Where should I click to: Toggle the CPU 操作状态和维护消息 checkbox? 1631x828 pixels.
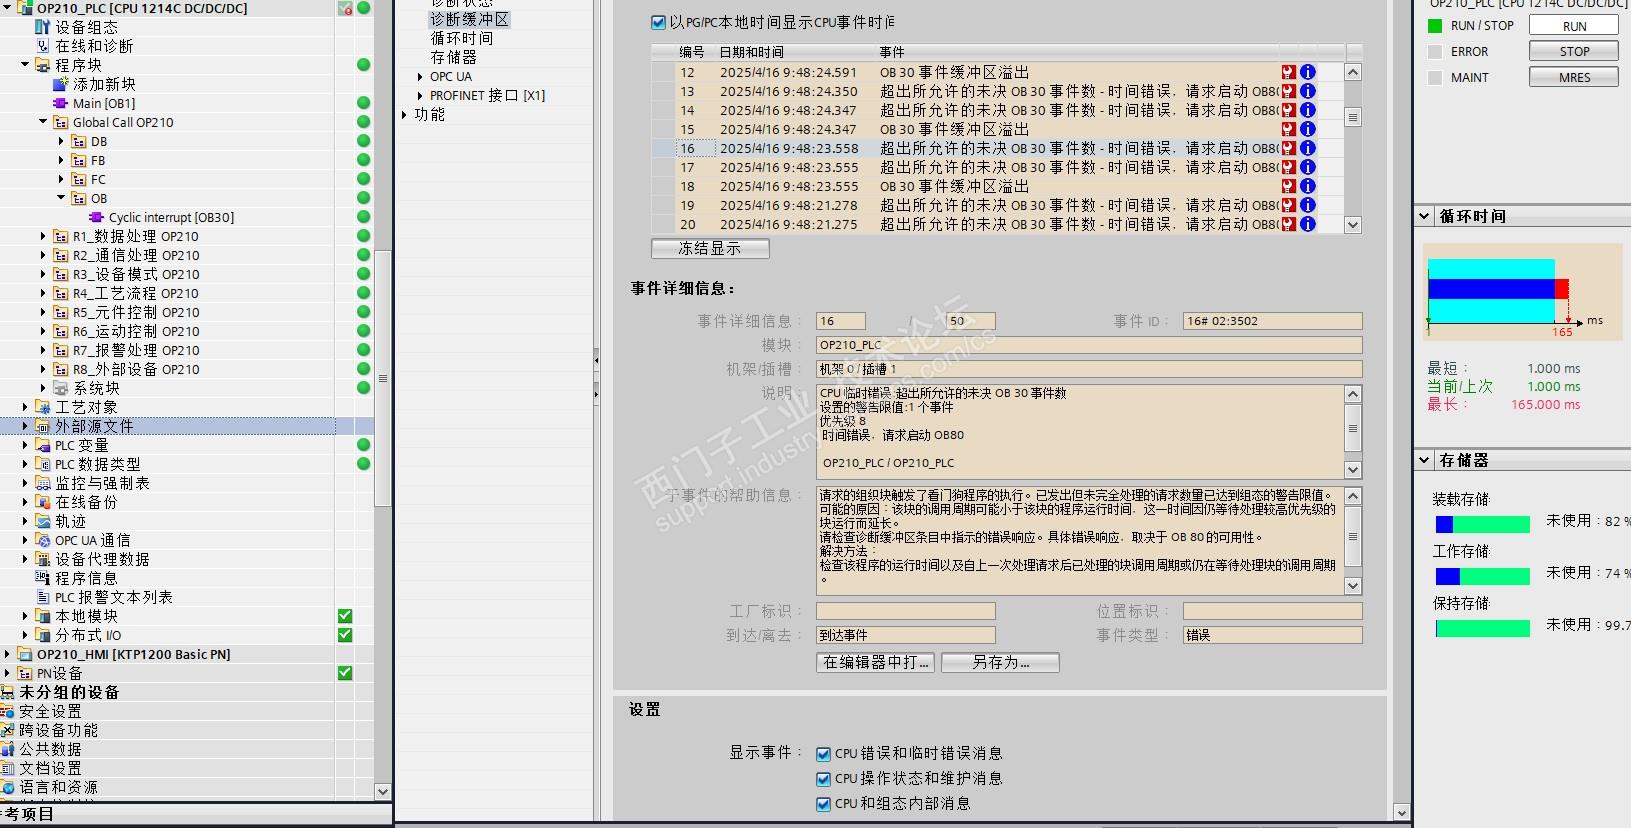coord(824,779)
